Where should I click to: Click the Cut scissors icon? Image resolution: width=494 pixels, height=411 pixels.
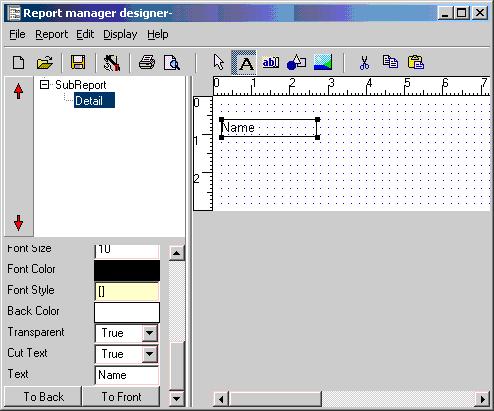(x=364, y=62)
